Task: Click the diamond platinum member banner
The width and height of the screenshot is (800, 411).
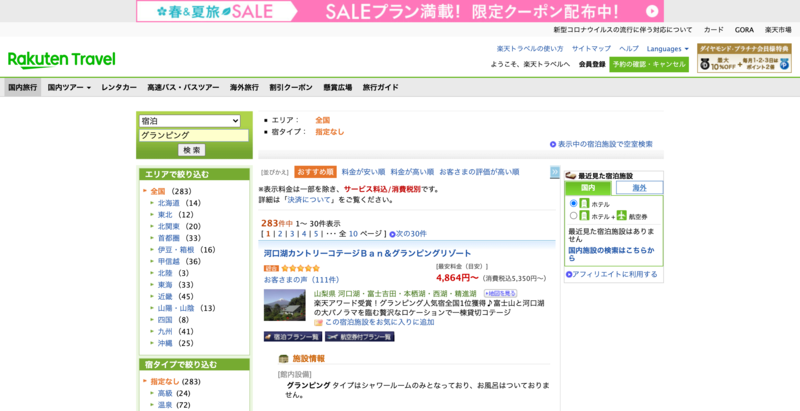Action: pyautogui.click(x=744, y=58)
